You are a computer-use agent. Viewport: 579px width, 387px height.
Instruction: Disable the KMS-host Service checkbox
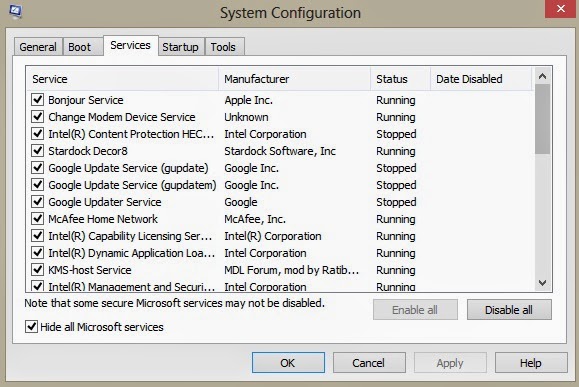pyautogui.click(x=37, y=269)
